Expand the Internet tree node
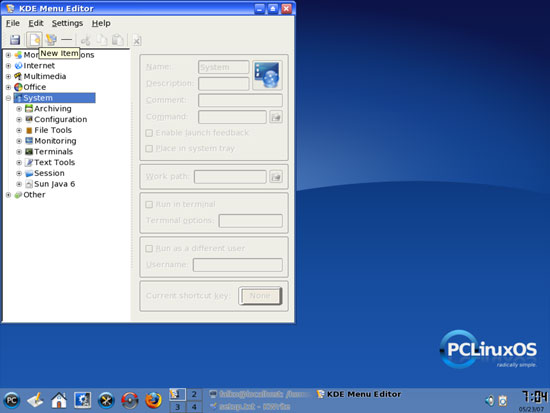550x413 pixels. point(8,66)
